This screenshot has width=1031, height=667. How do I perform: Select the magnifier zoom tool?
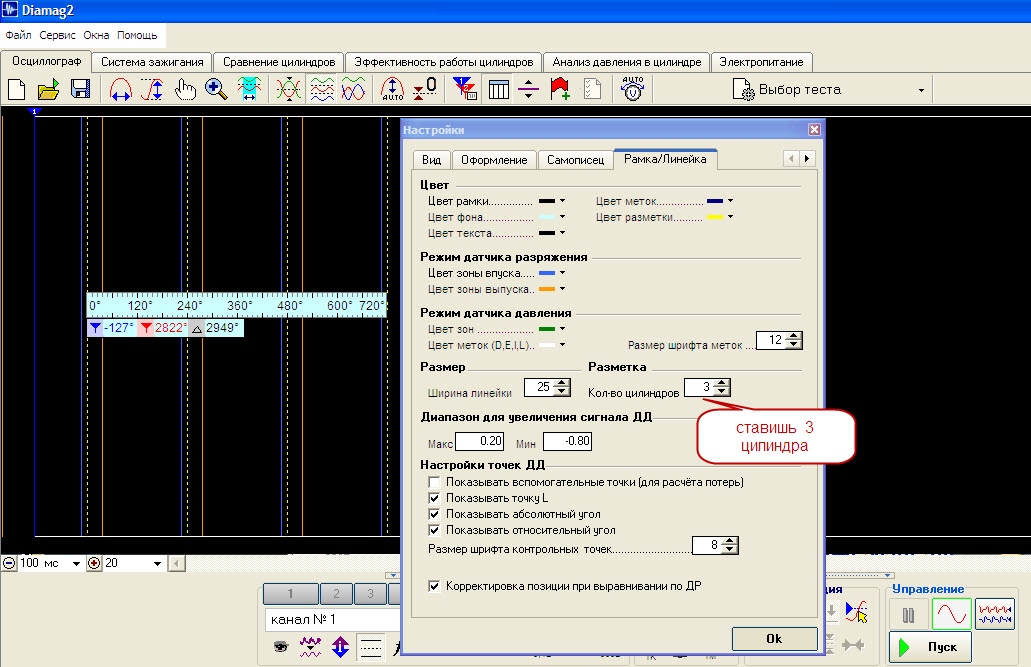pyautogui.click(x=216, y=89)
